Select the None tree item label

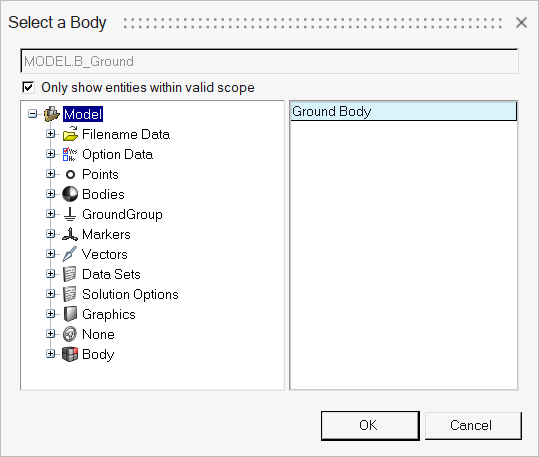(x=98, y=334)
